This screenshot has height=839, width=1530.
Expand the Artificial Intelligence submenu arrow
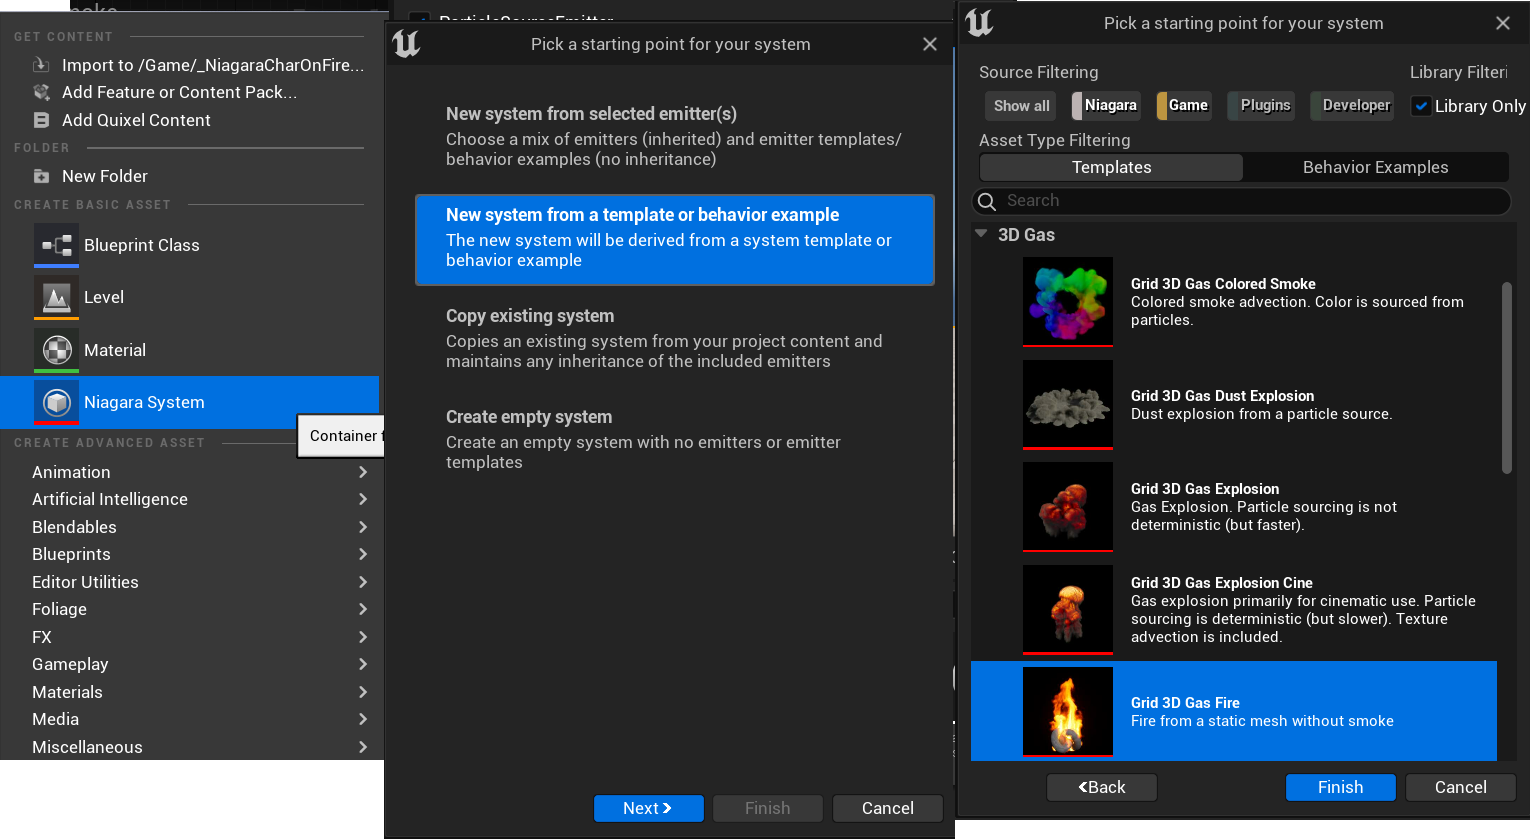(x=363, y=499)
